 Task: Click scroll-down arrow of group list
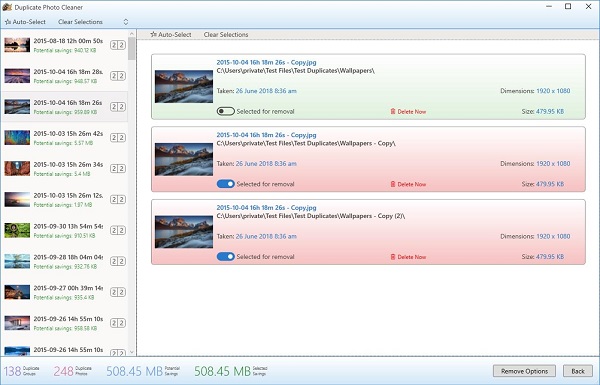(132, 352)
